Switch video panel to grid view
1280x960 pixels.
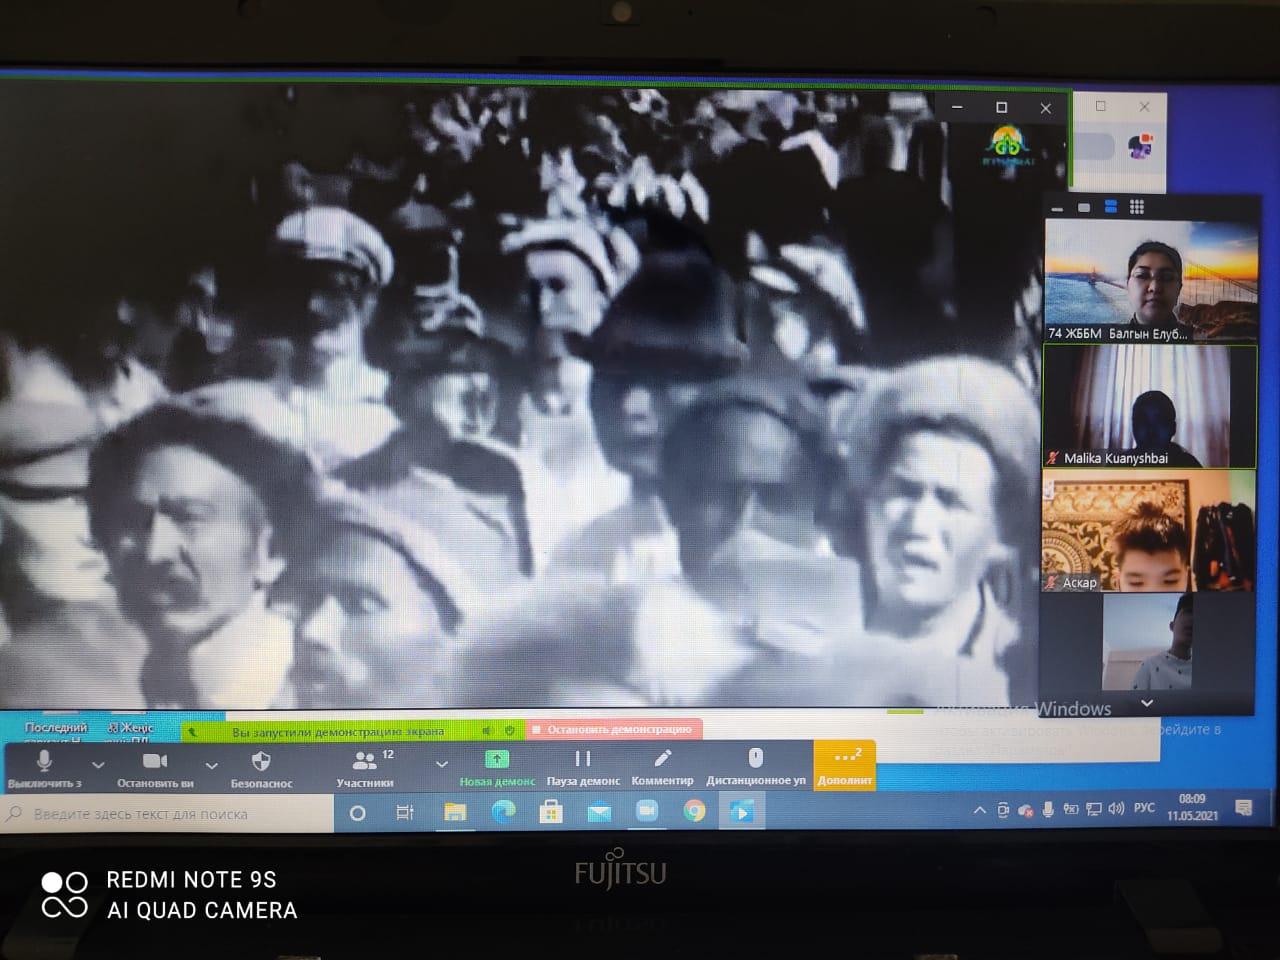tap(1137, 207)
